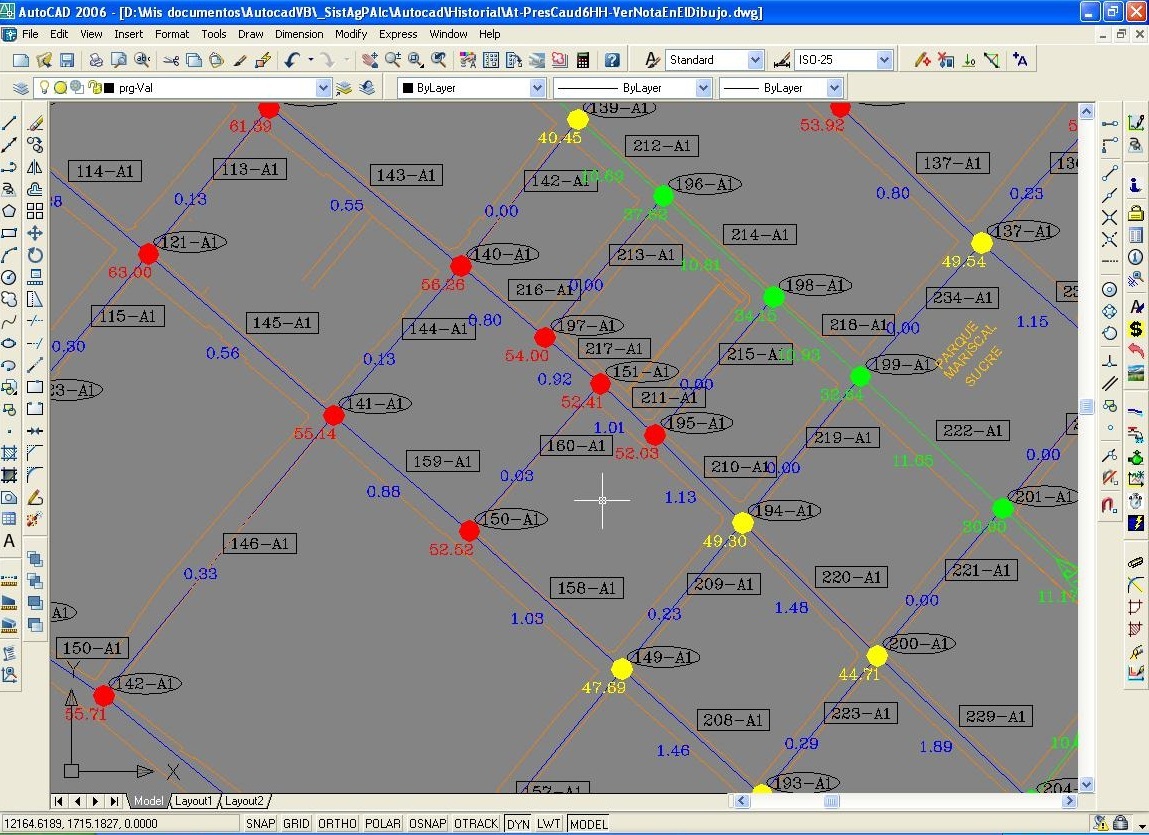1149x835 pixels.
Task: Click the Erase tool icon
Action: (x=35, y=123)
